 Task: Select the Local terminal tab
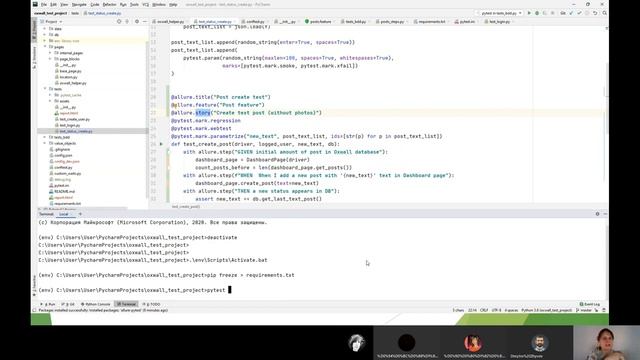(64, 214)
